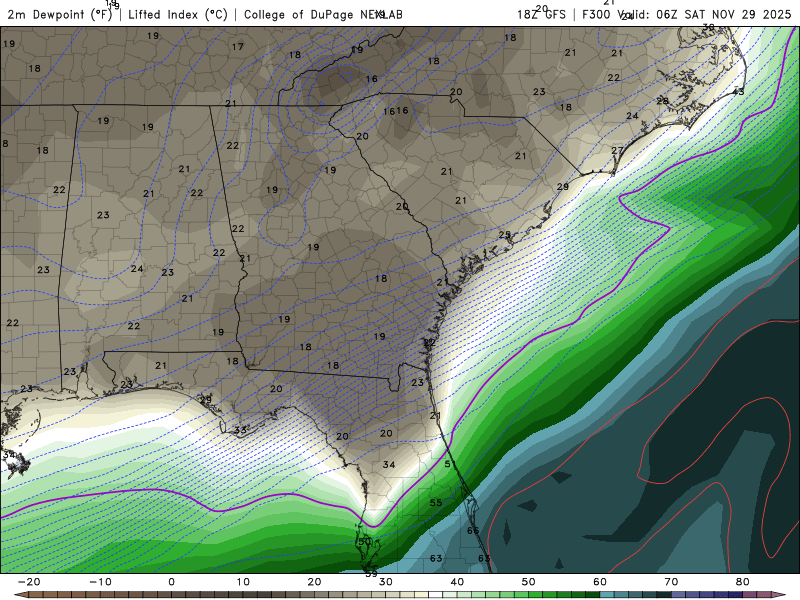
Task: Click the dewpoint value '27' on the map
Action: coord(617,151)
